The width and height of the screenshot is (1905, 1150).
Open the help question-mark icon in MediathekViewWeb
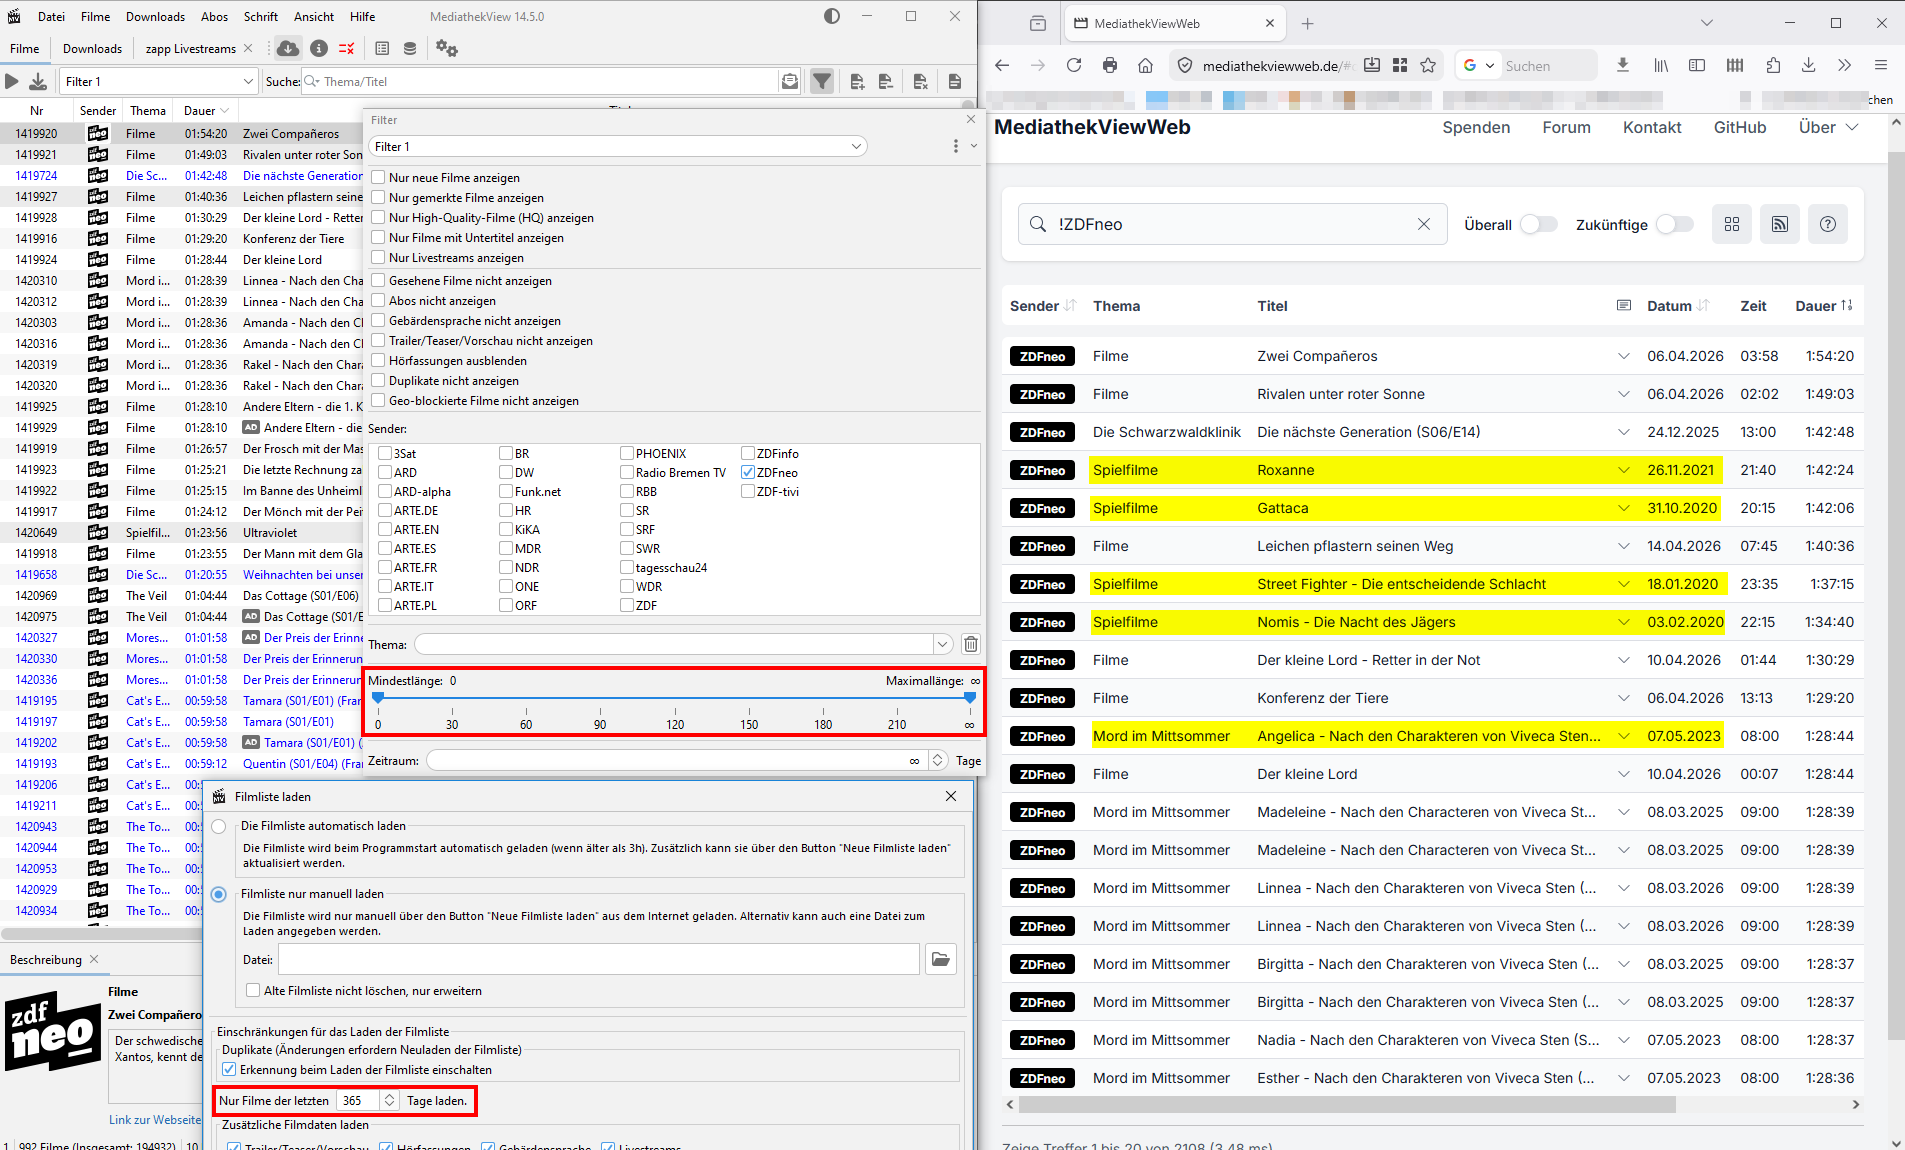(x=1828, y=224)
